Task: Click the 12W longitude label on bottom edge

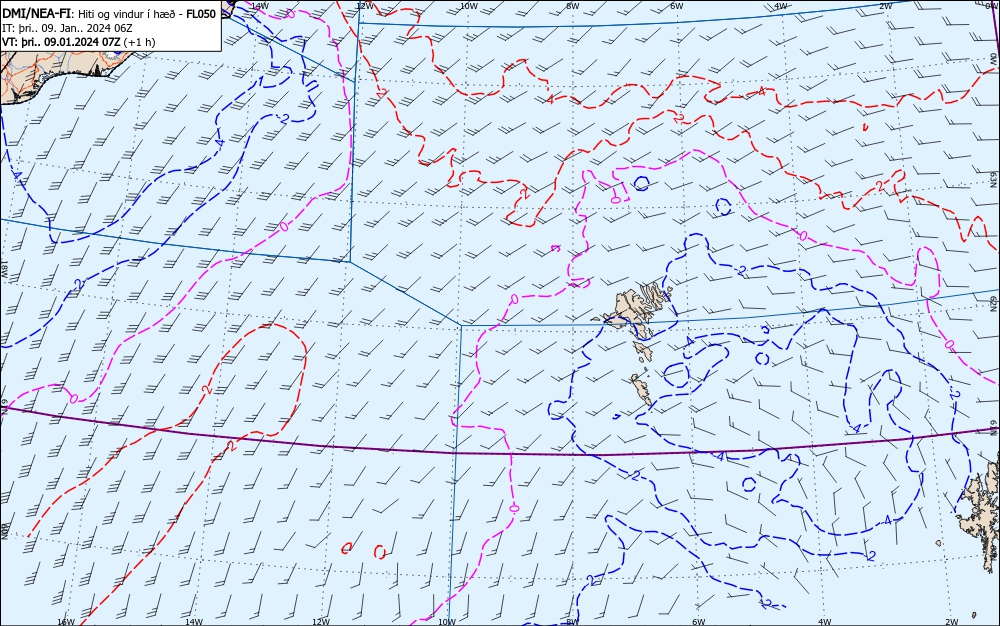Action: [321, 622]
